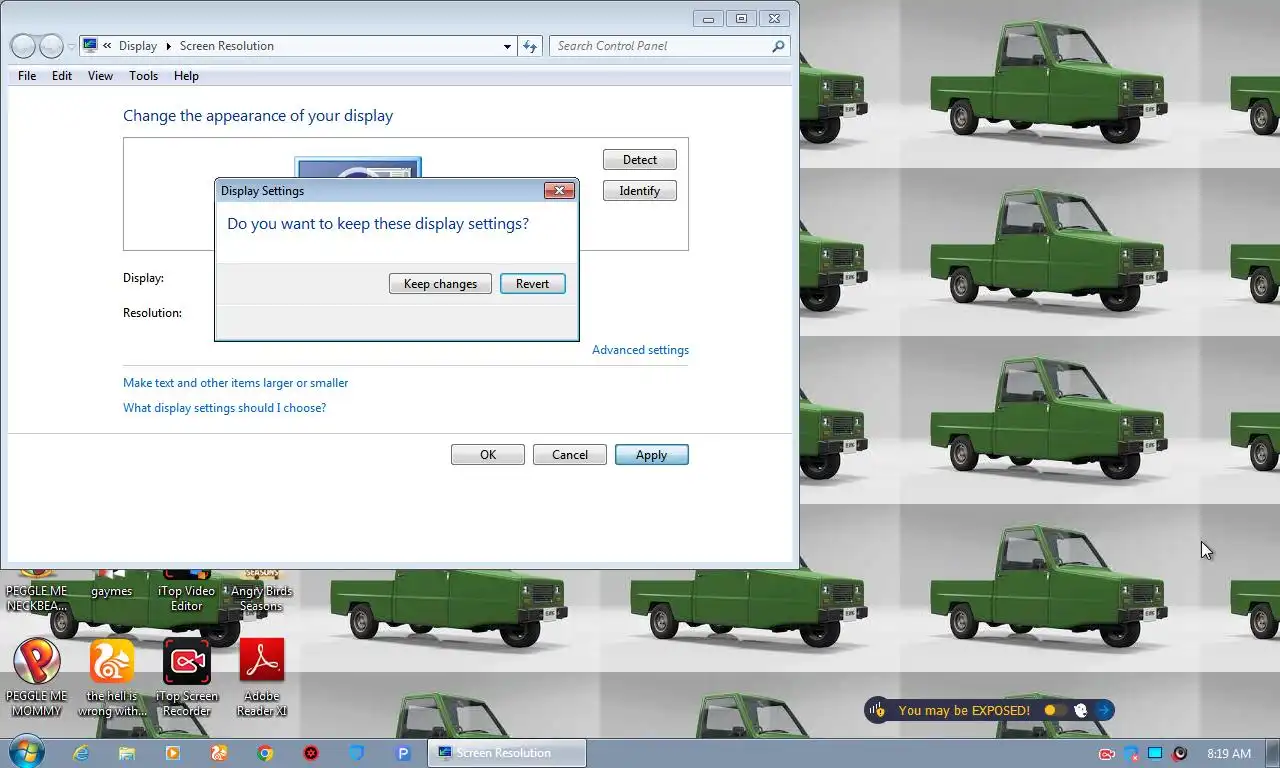Click the Screen Resolution breadcrumb
Image resolution: width=1280 pixels, height=768 pixels.
tap(226, 46)
